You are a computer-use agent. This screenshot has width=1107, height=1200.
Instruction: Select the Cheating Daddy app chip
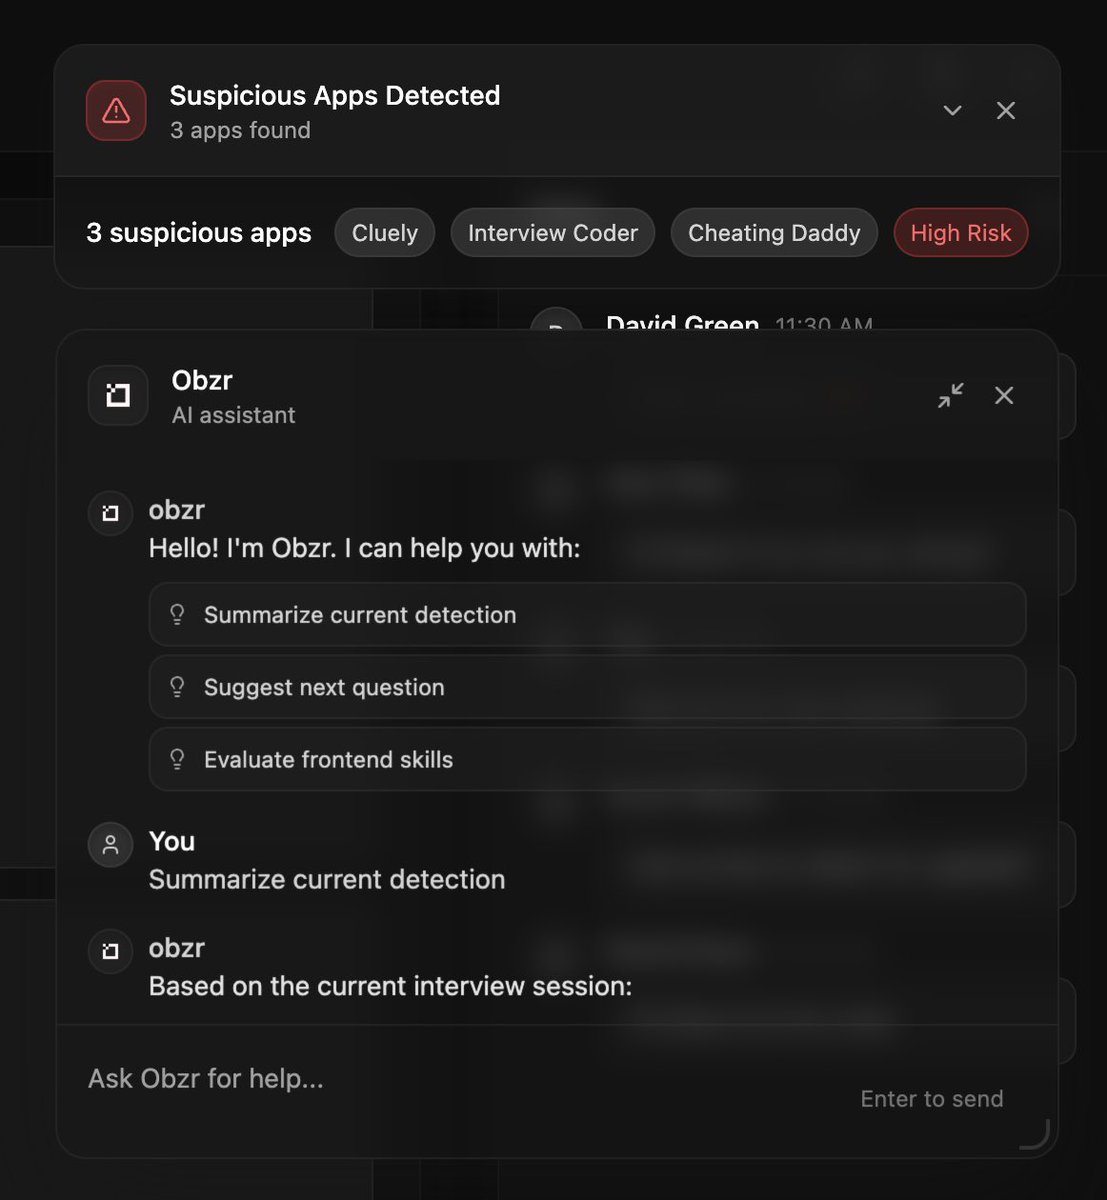(x=774, y=233)
